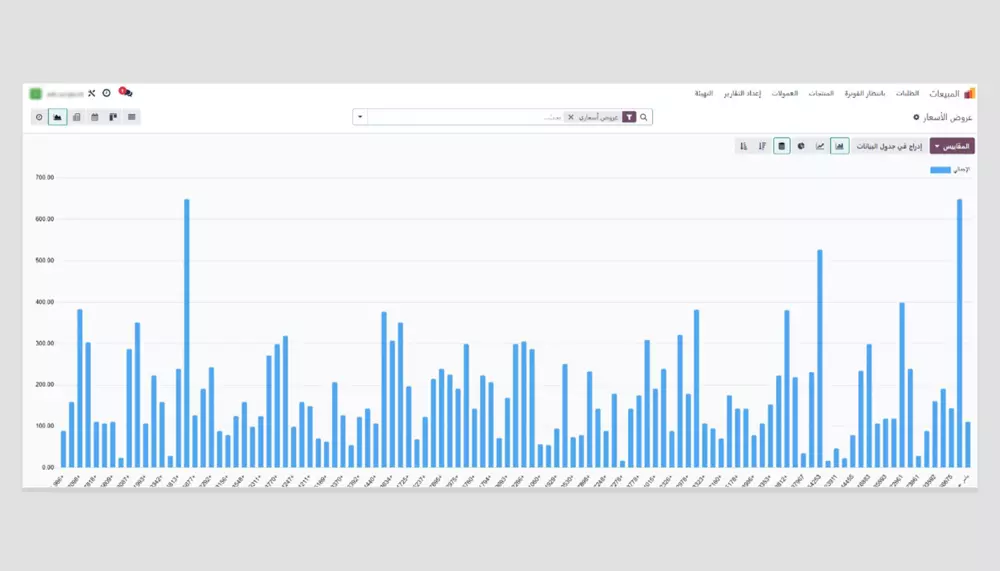Screen dimensions: 1000x571
Task: Click the filter funnel icon in search
Action: pos(629,117)
